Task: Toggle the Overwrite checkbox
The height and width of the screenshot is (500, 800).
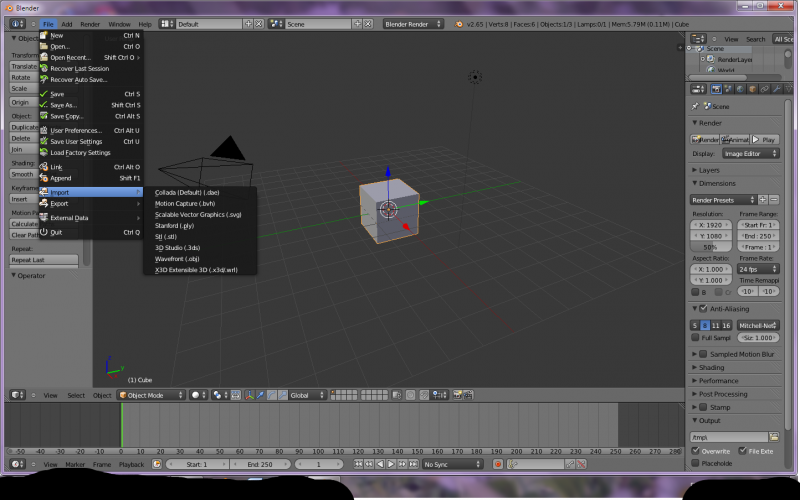Action: 695,451
